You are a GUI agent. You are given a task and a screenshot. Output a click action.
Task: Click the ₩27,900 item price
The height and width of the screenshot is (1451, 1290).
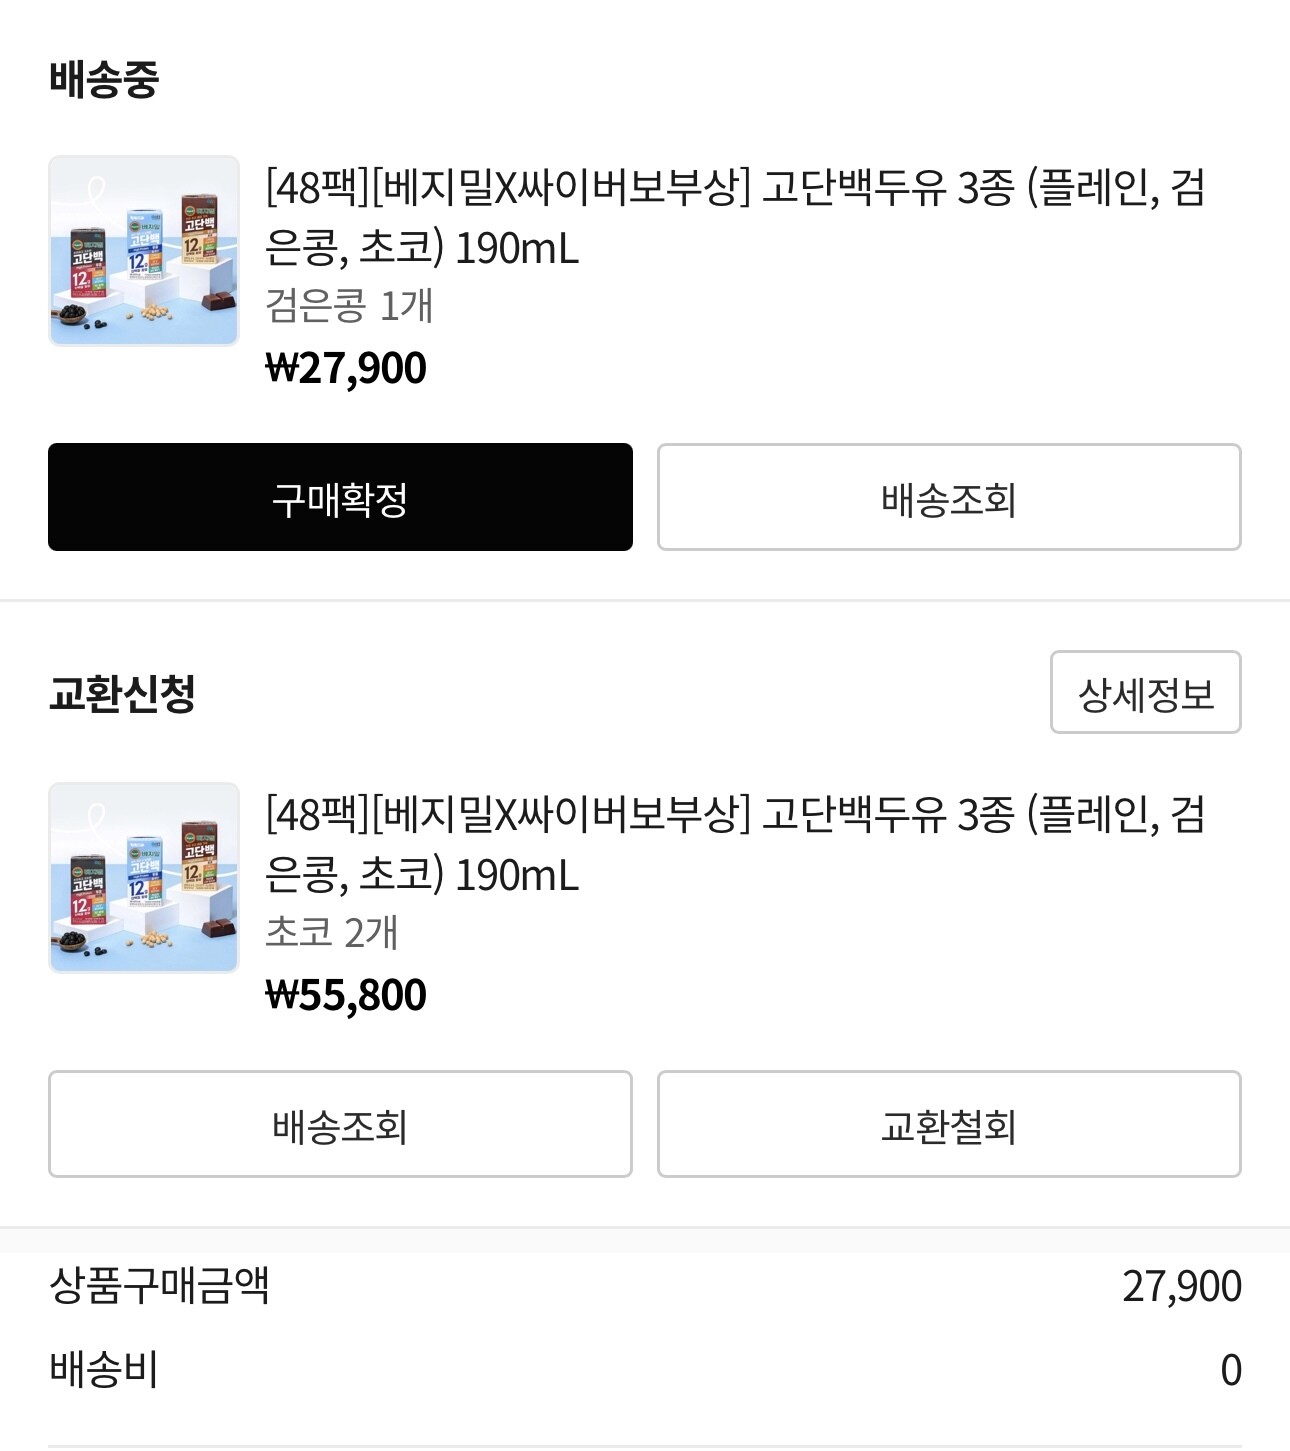(346, 368)
